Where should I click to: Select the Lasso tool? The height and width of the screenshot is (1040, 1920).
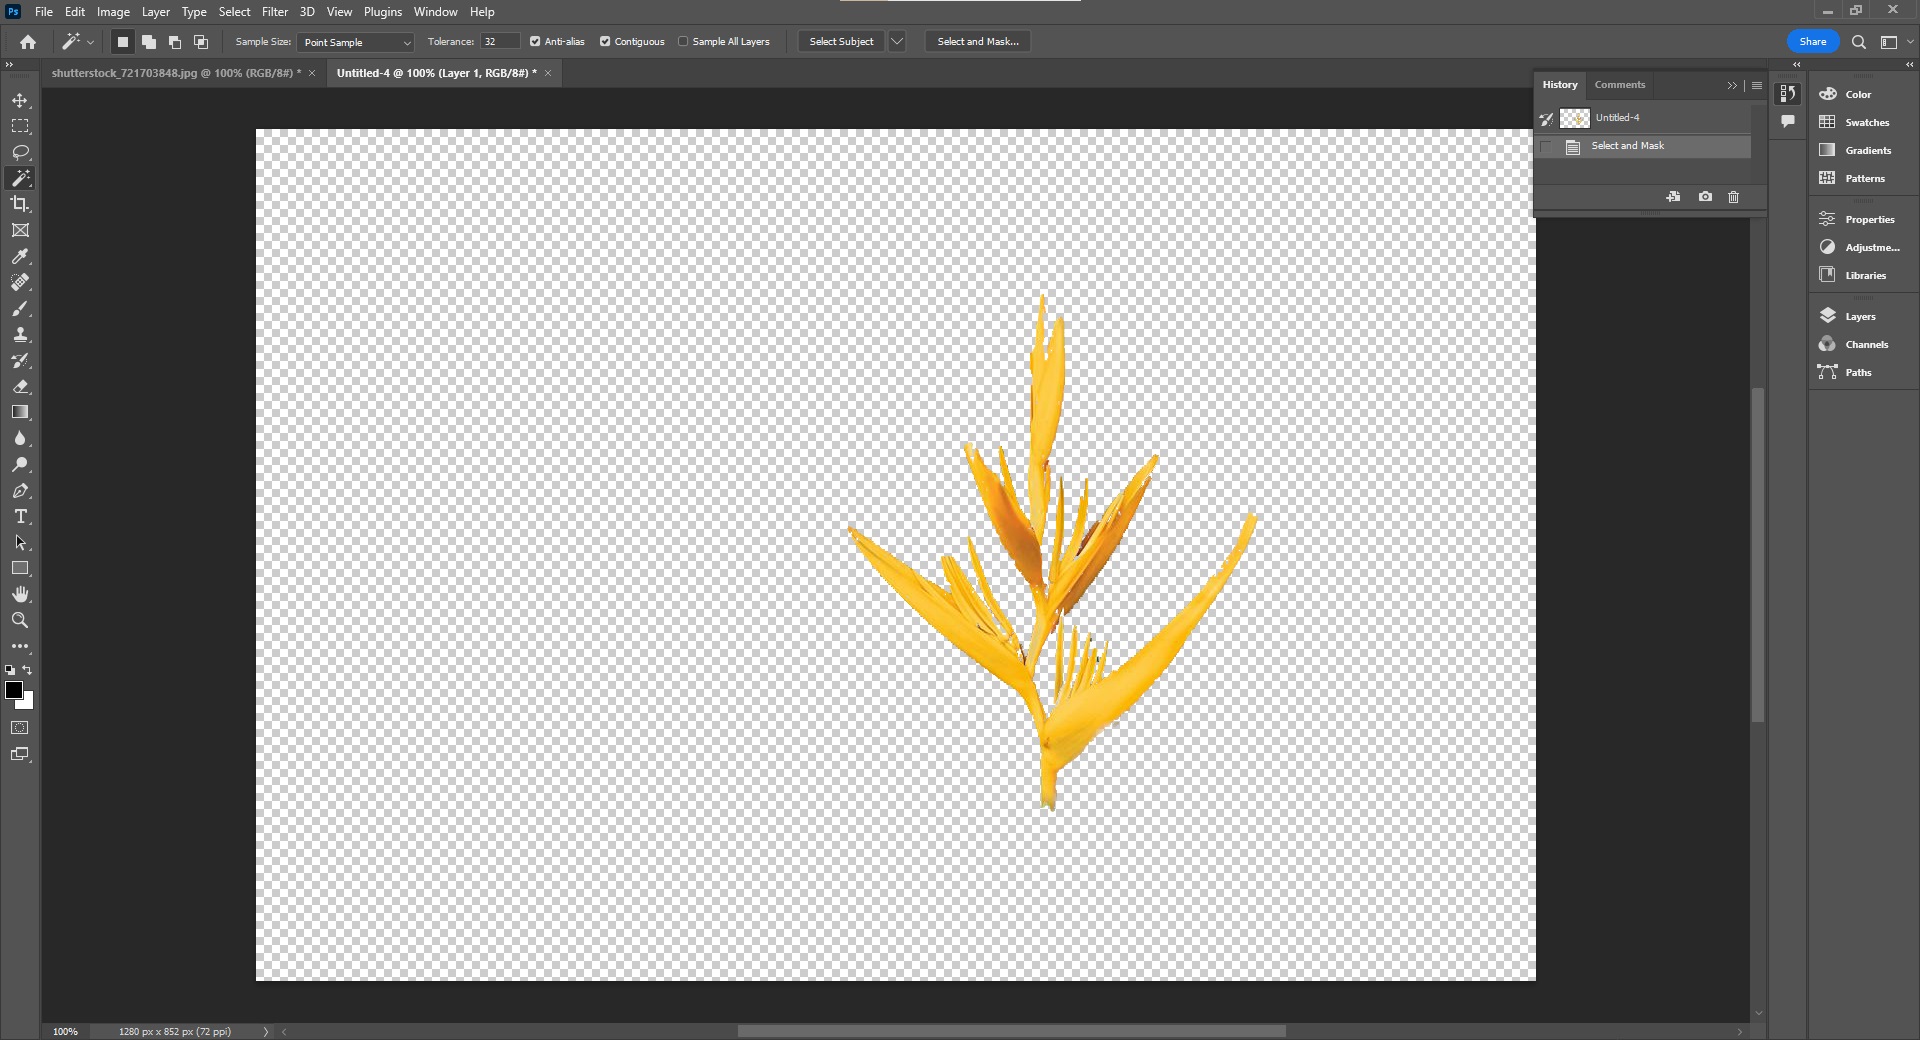click(20, 152)
